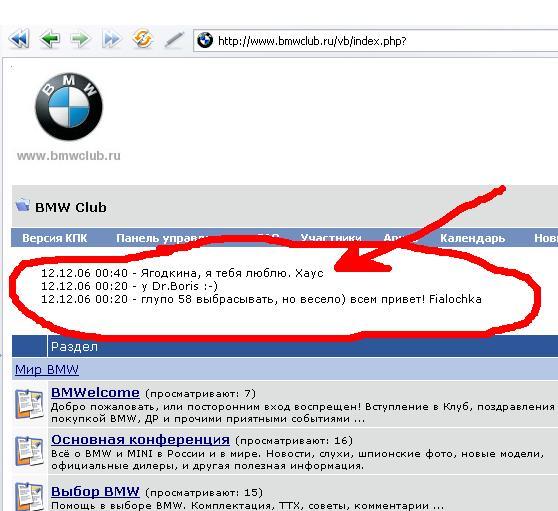This screenshot has height=511, width=558.
Task: Open the Выбор BMW forum link
Action: (x=95, y=491)
